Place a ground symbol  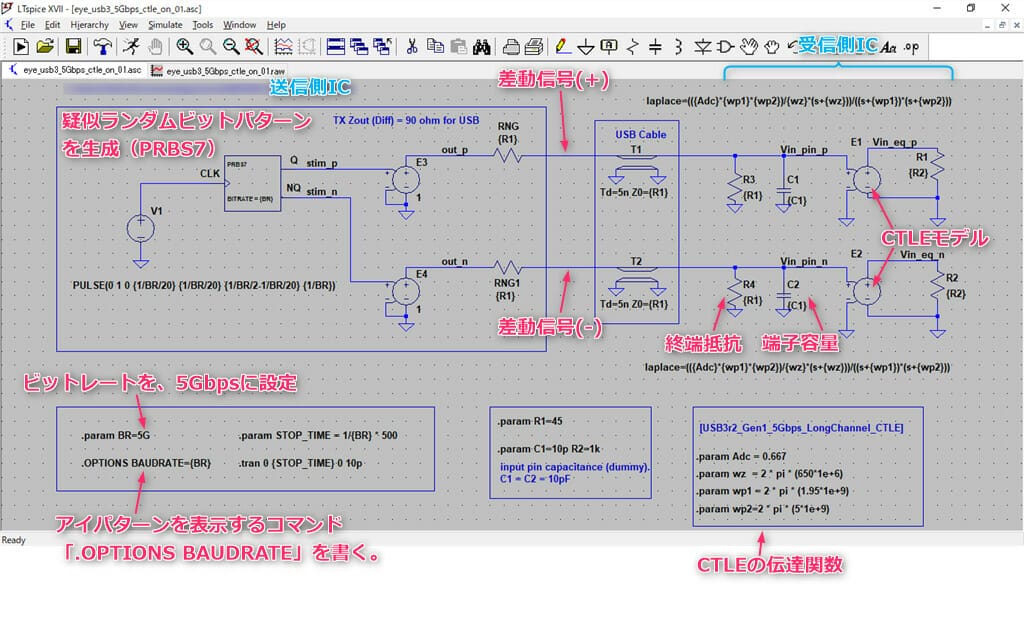585,45
